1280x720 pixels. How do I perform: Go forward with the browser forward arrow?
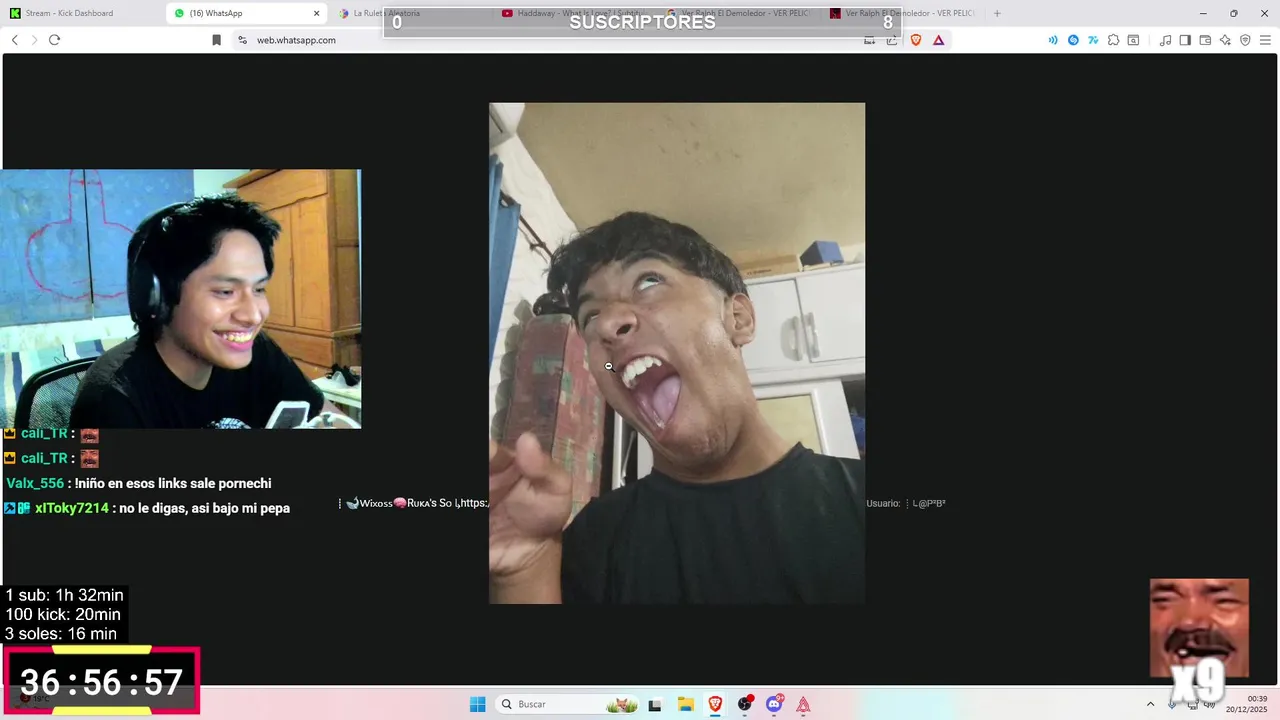tap(34, 40)
